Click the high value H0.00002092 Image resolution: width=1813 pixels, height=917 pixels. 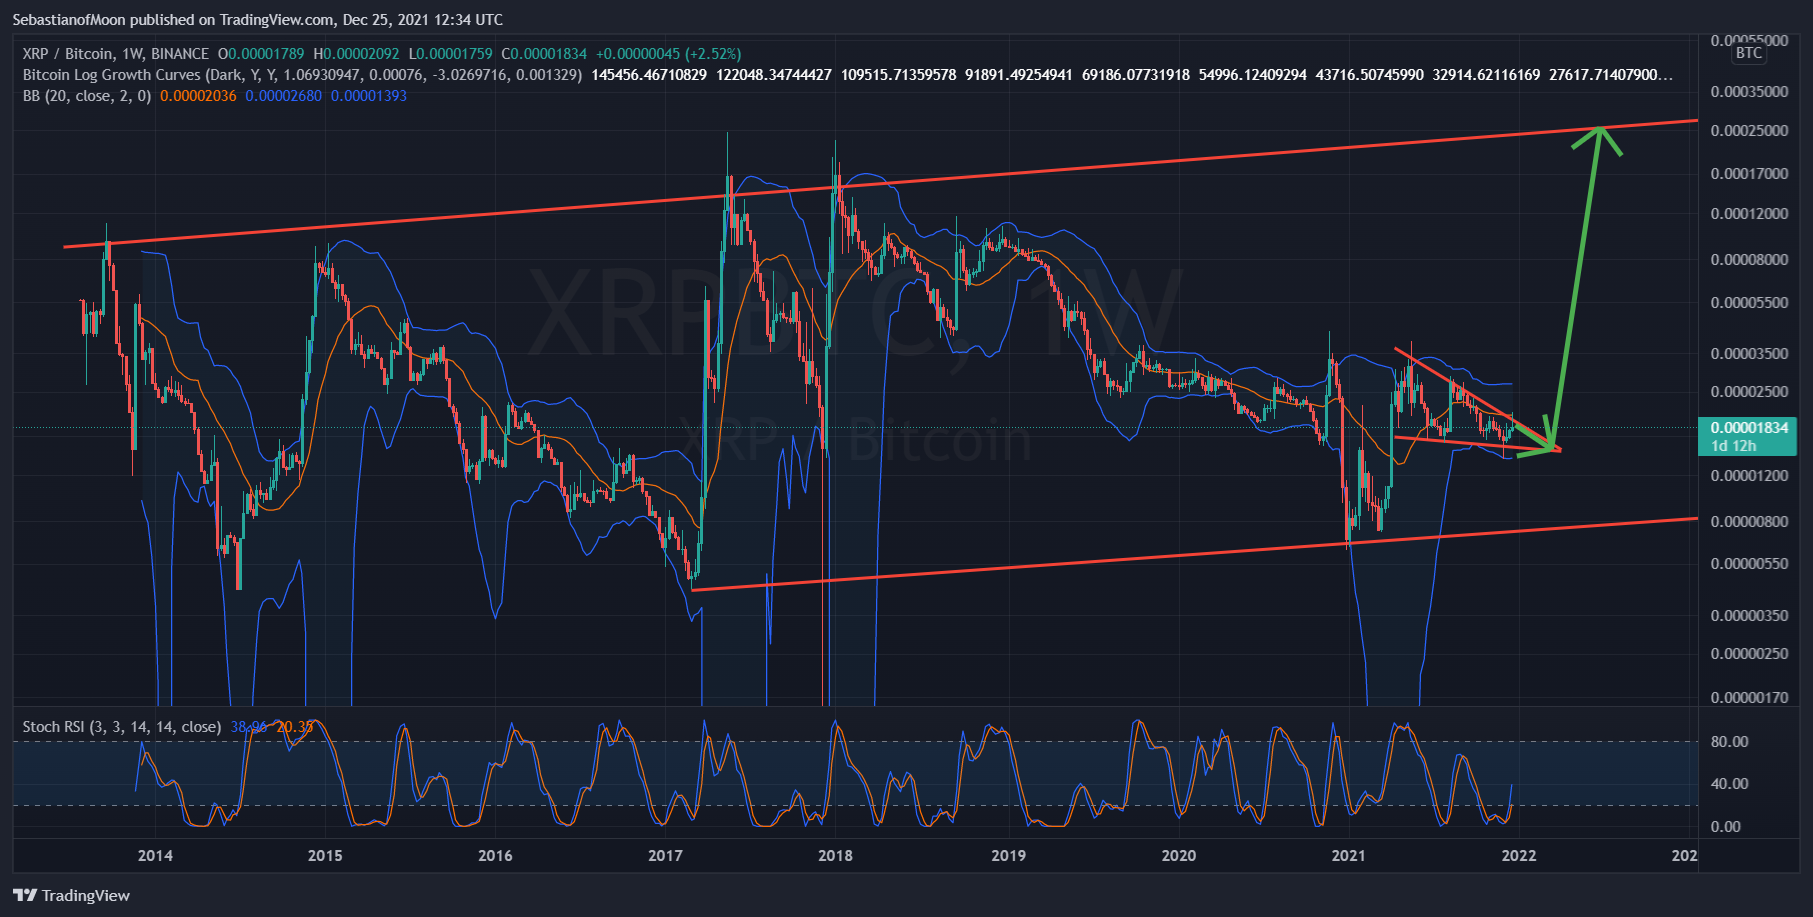coord(356,54)
